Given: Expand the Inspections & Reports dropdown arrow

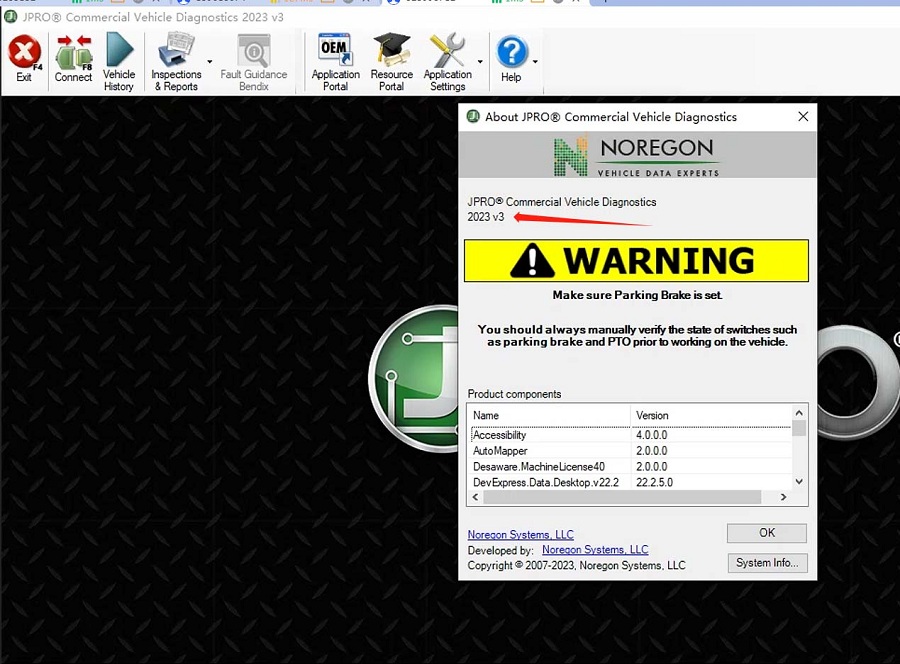Looking at the screenshot, I should (x=210, y=61).
